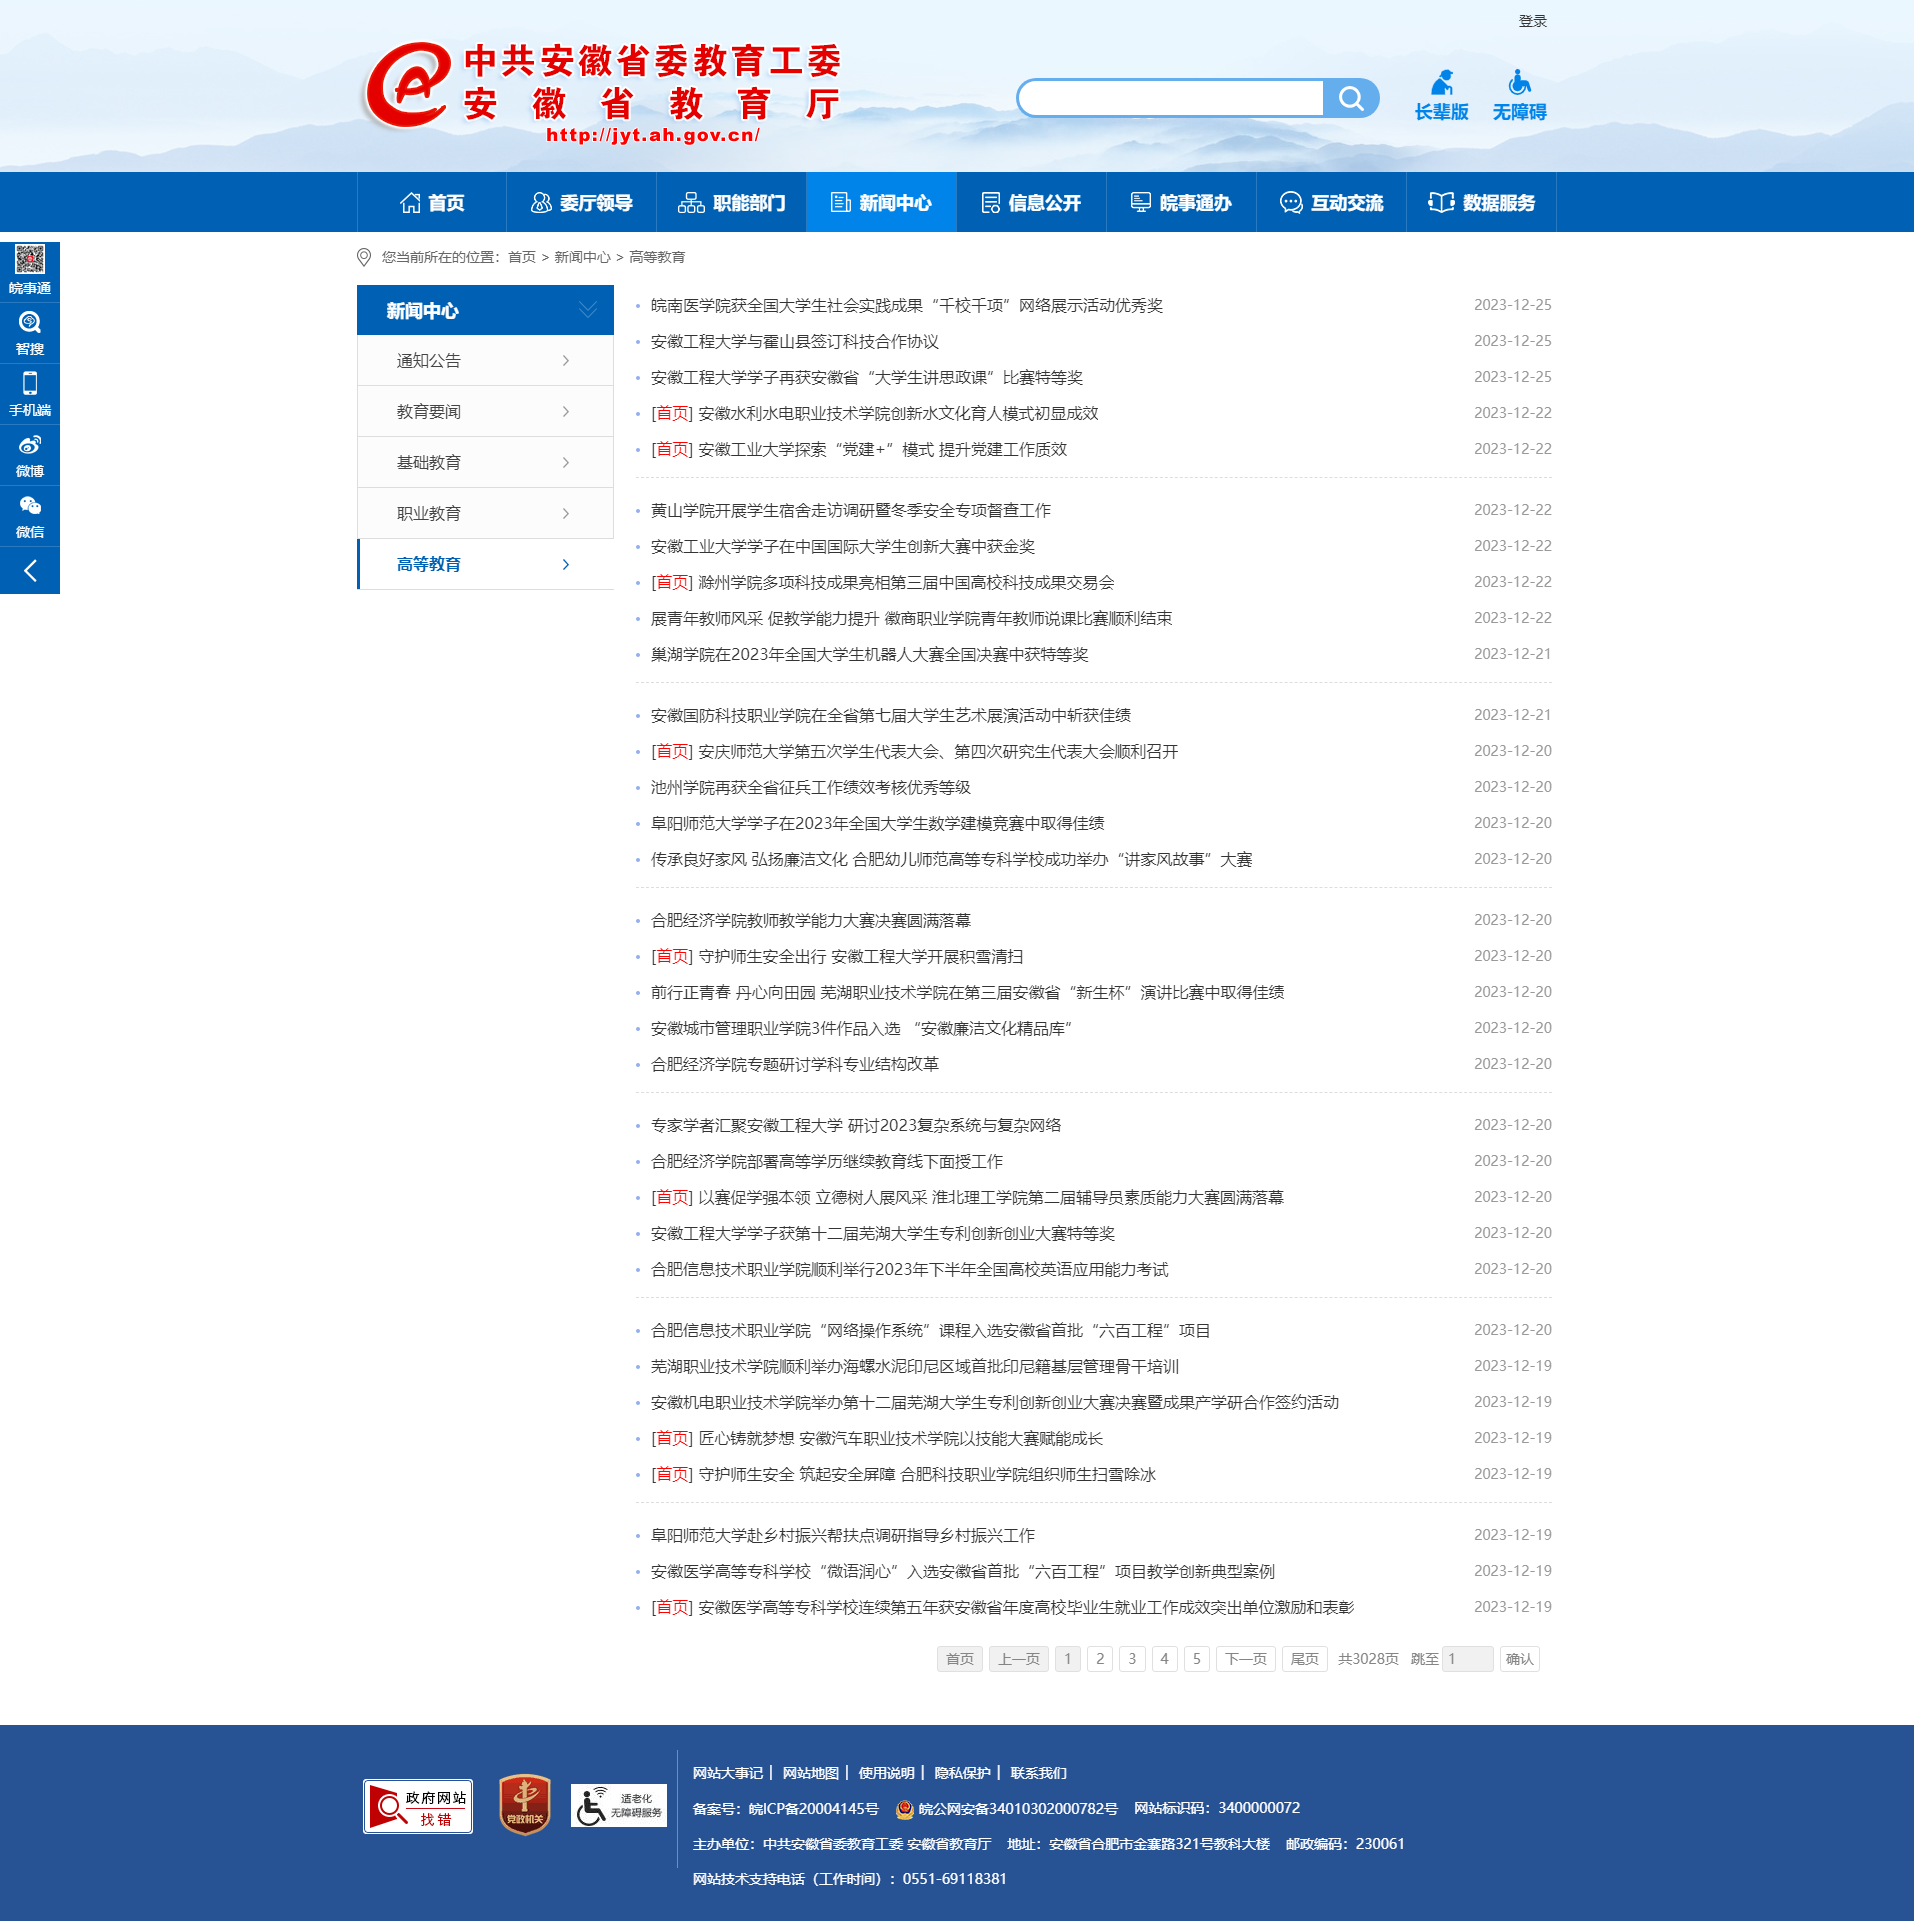Click the police badge beside 皖公网安备
This screenshot has height=1921, width=1914.
point(905,1809)
